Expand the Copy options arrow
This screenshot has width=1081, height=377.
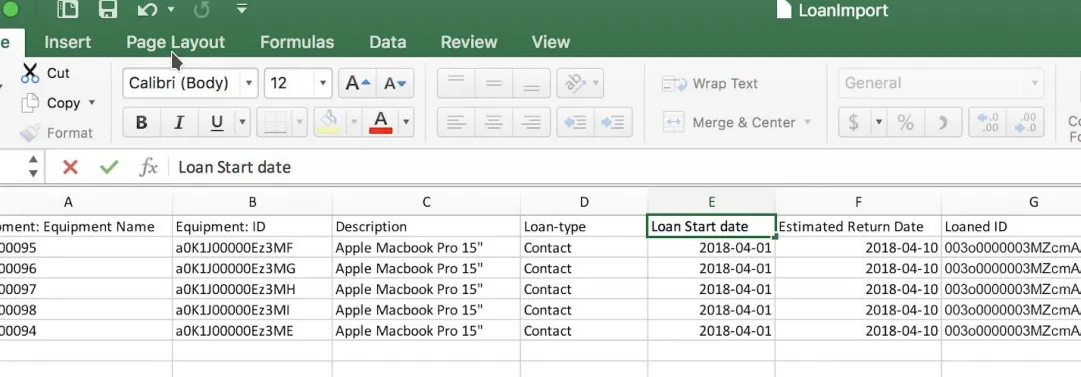pos(92,103)
